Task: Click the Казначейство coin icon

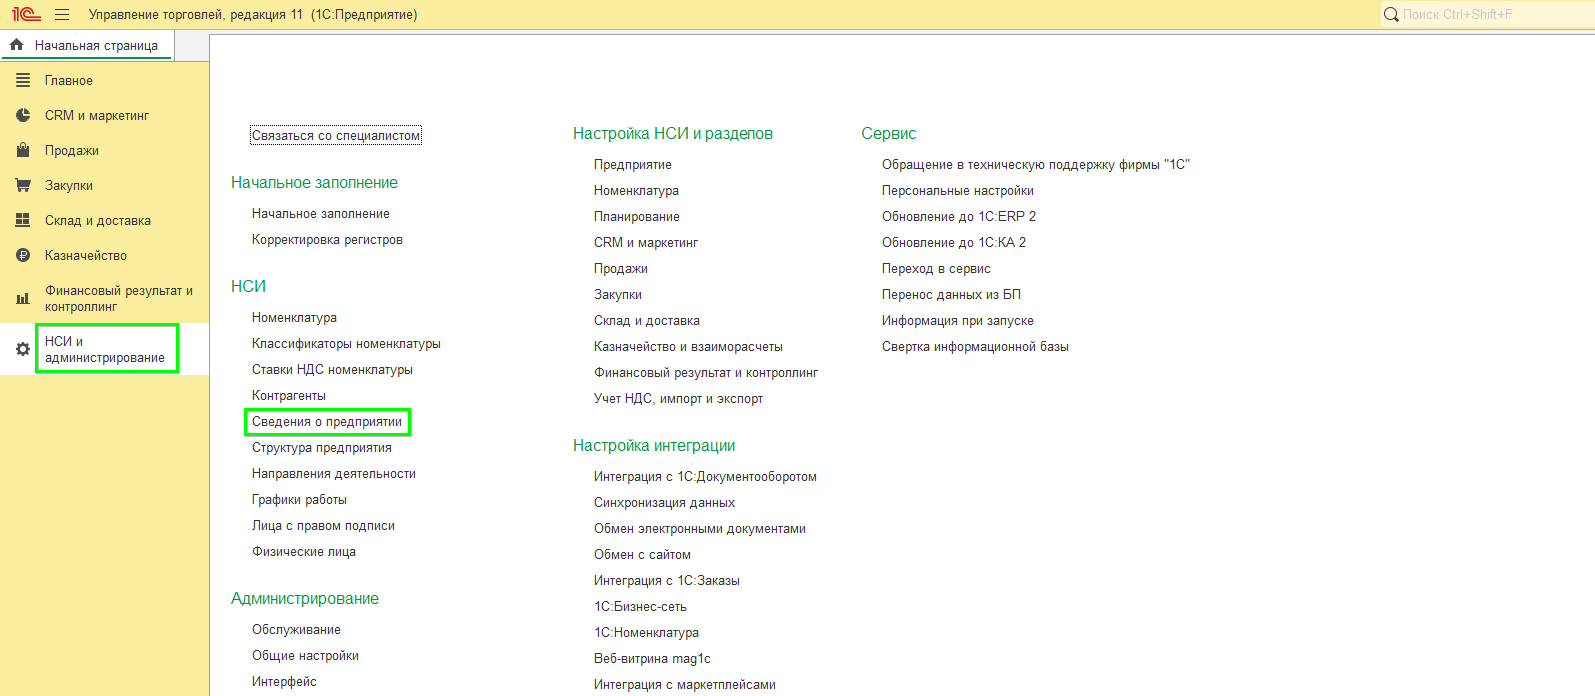Action: click(23, 255)
